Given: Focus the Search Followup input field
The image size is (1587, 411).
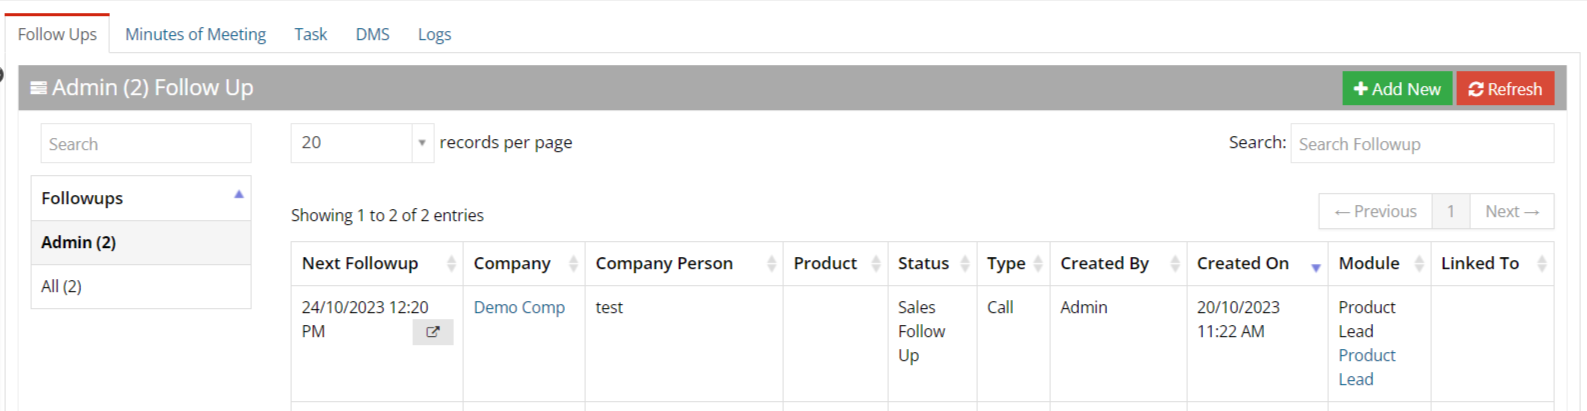Looking at the screenshot, I should pyautogui.click(x=1422, y=143).
